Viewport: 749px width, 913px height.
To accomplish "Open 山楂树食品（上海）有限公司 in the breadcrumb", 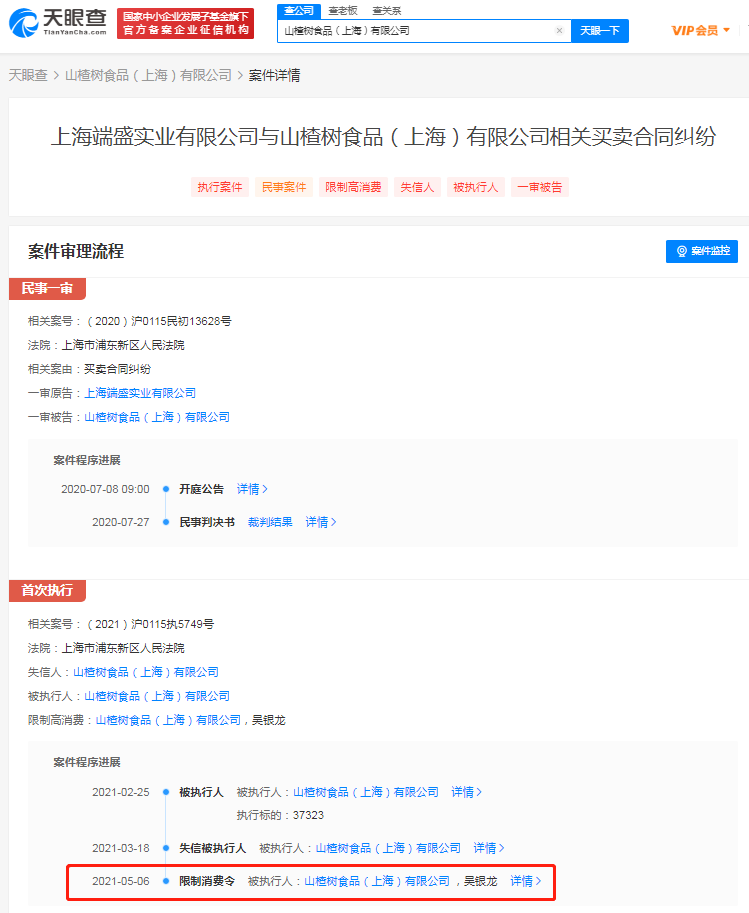I will pyautogui.click(x=148, y=75).
